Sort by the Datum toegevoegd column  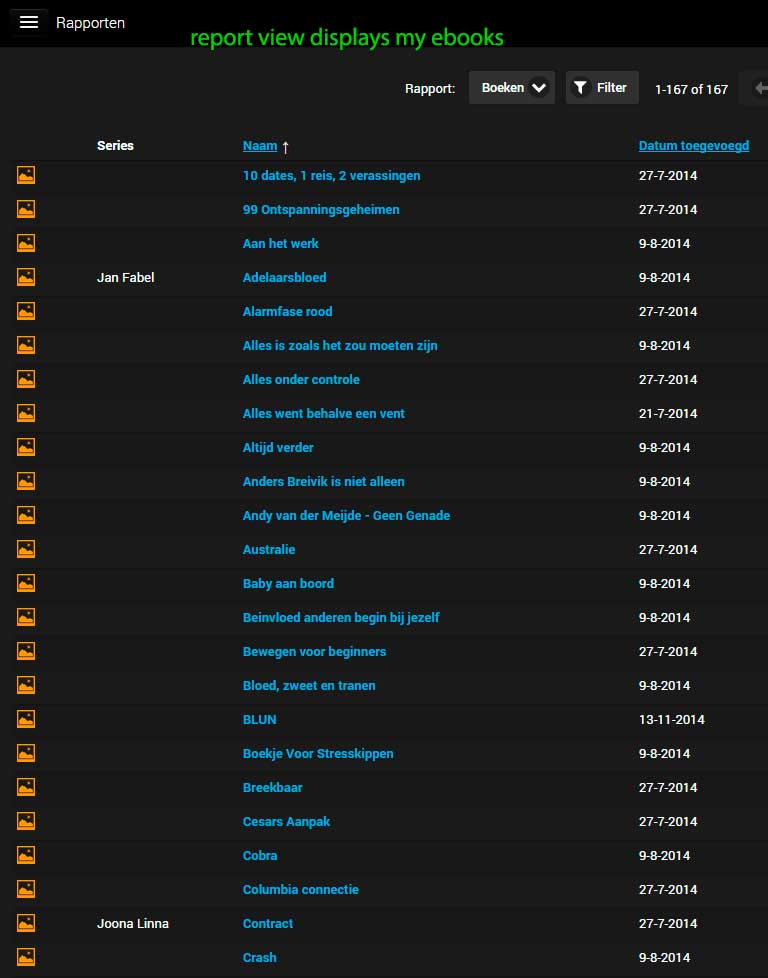pos(693,145)
